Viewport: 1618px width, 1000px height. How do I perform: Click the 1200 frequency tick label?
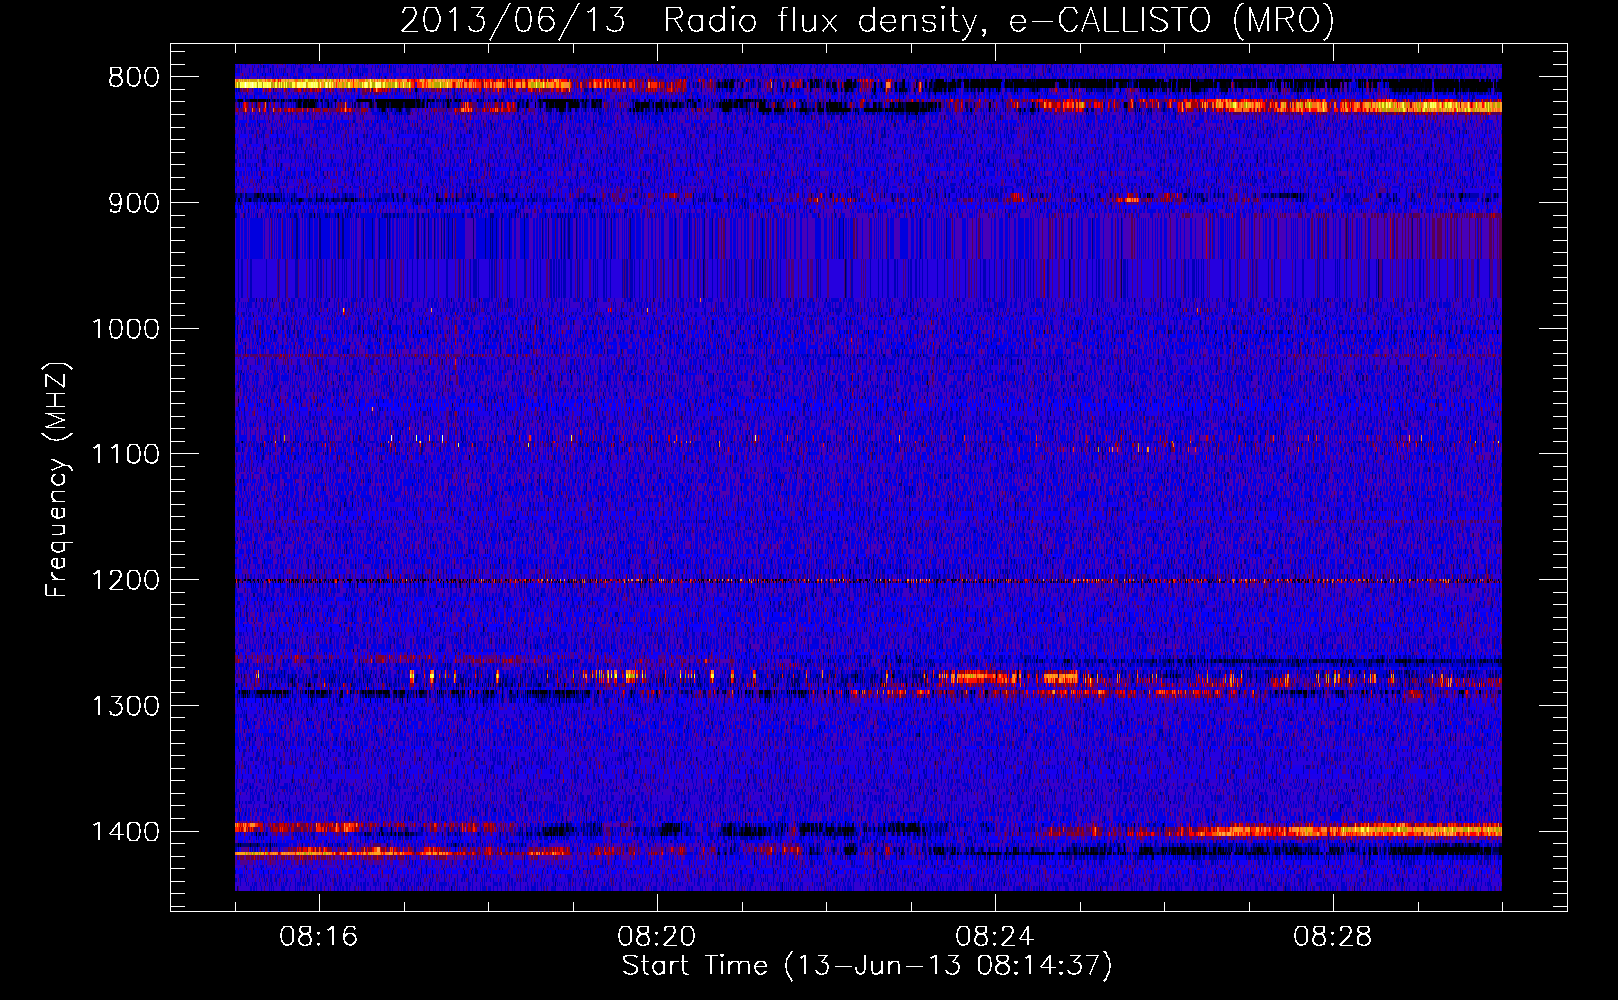[x=125, y=581]
